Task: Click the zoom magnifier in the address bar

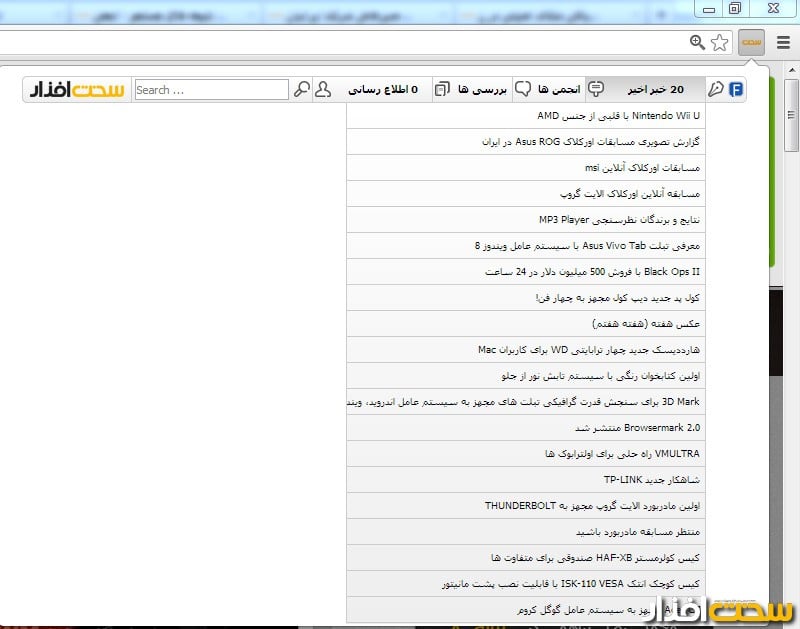Action: [x=699, y=42]
